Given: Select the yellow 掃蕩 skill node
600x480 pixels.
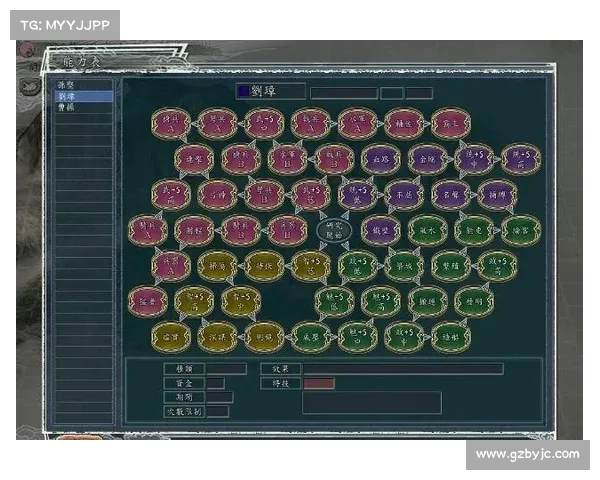Looking at the screenshot, I should click(217, 265).
